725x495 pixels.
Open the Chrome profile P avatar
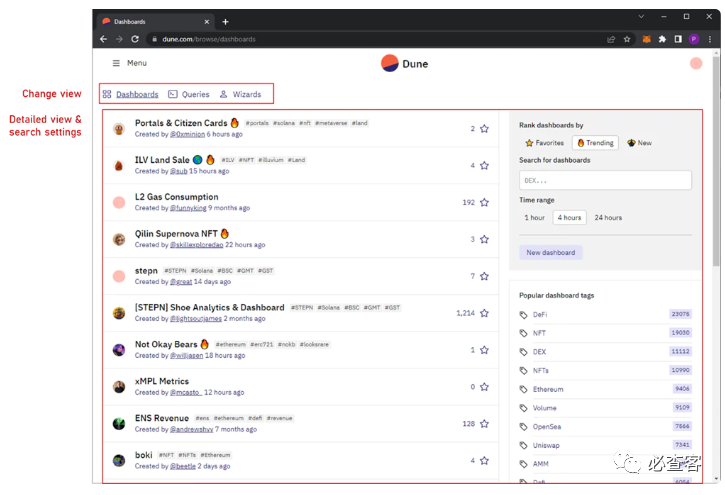tap(694, 39)
